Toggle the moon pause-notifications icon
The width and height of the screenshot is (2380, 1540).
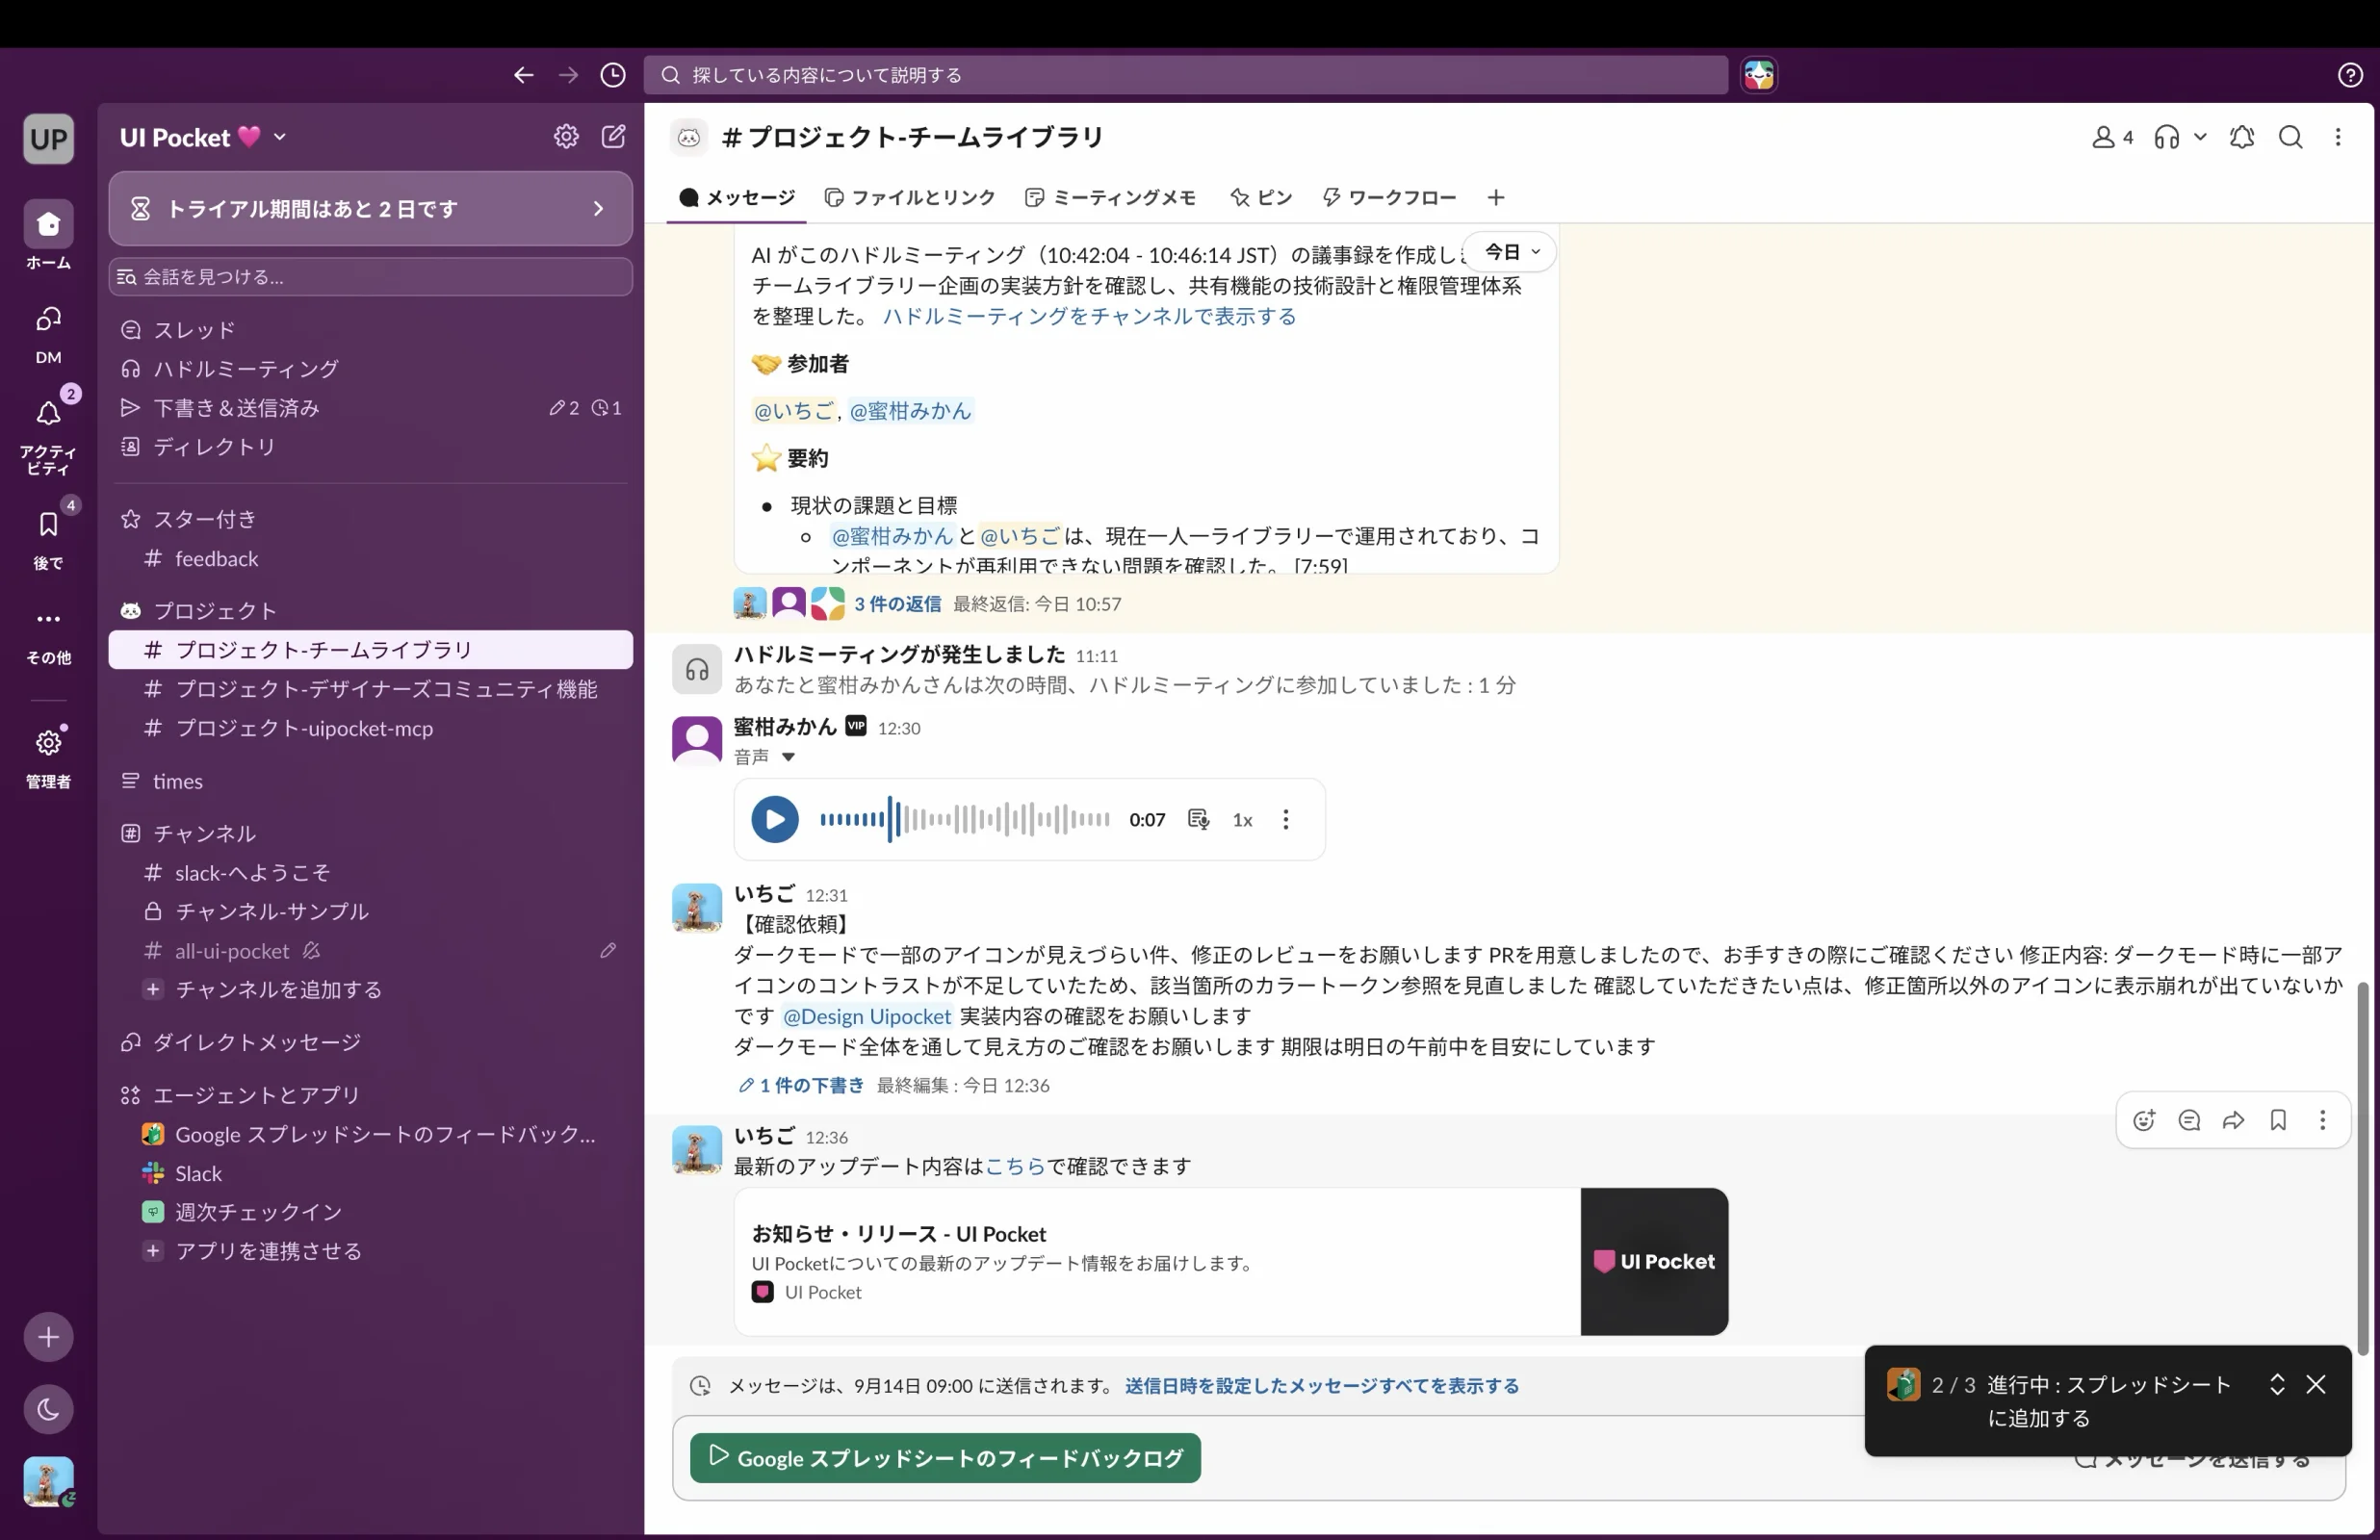click(48, 1409)
